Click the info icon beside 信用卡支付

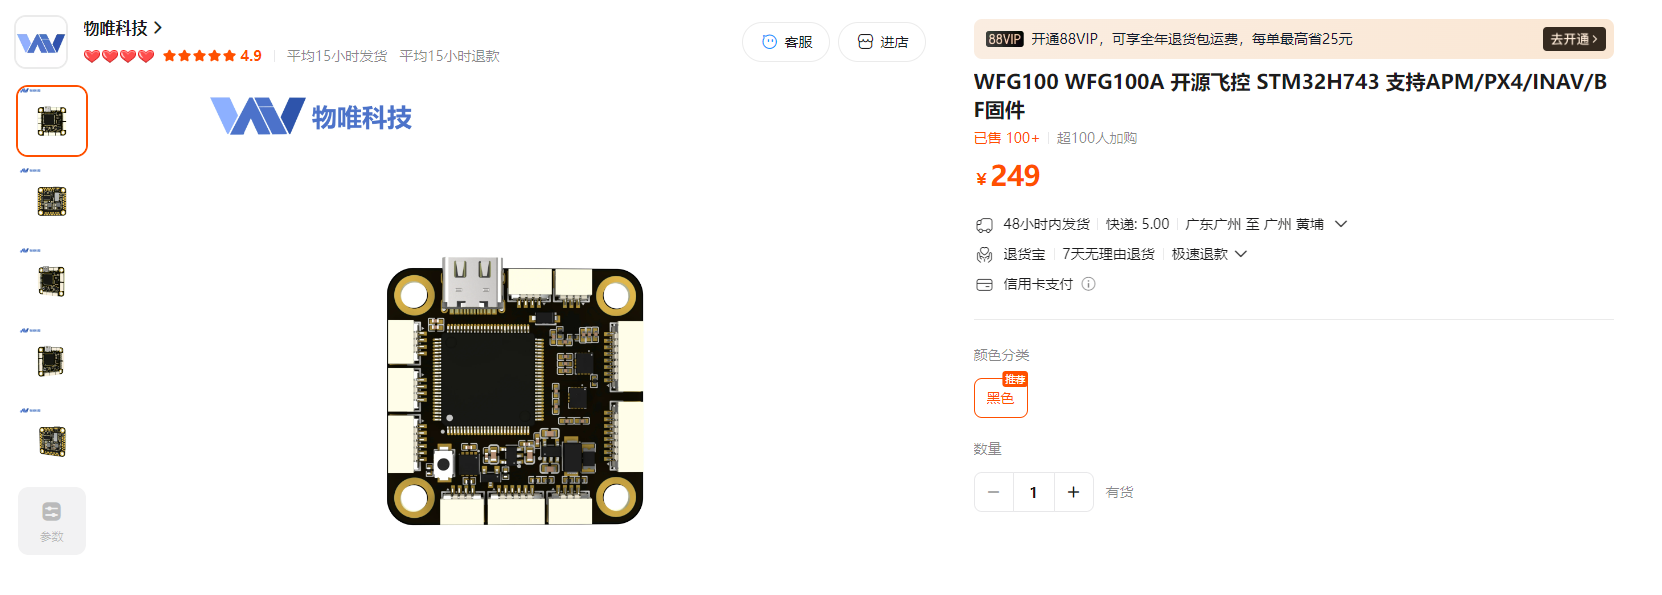coord(1089,284)
